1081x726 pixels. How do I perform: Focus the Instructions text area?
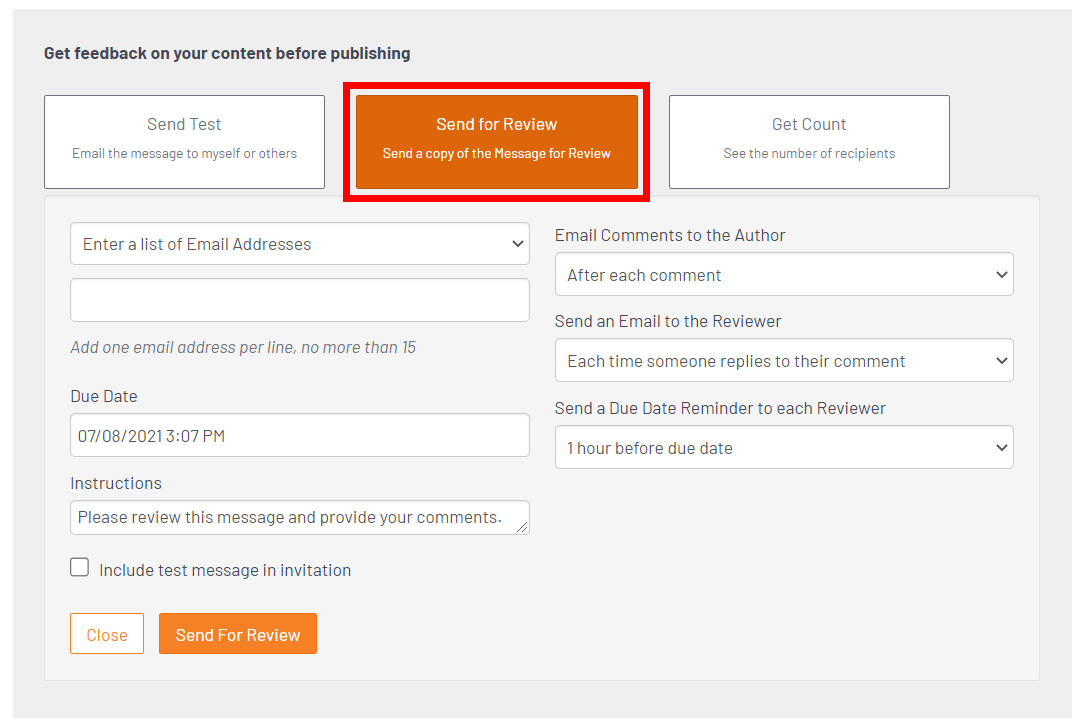coord(290,517)
